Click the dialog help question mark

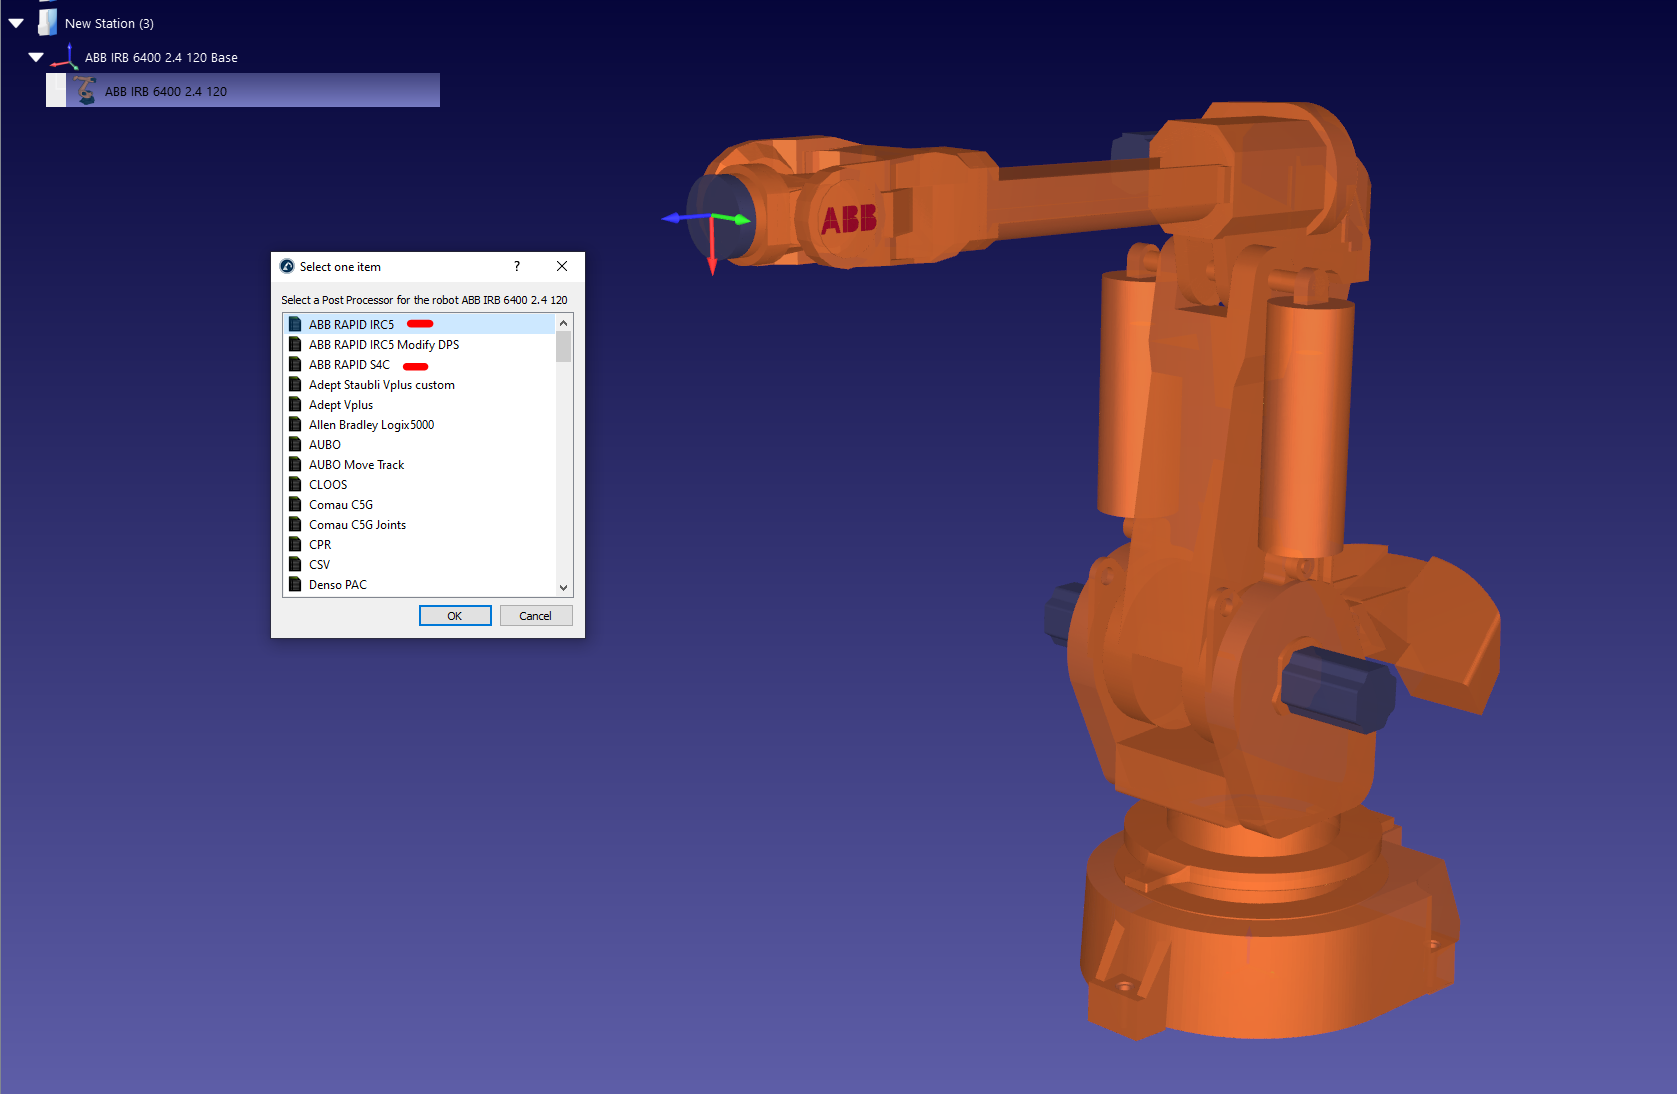point(516,267)
